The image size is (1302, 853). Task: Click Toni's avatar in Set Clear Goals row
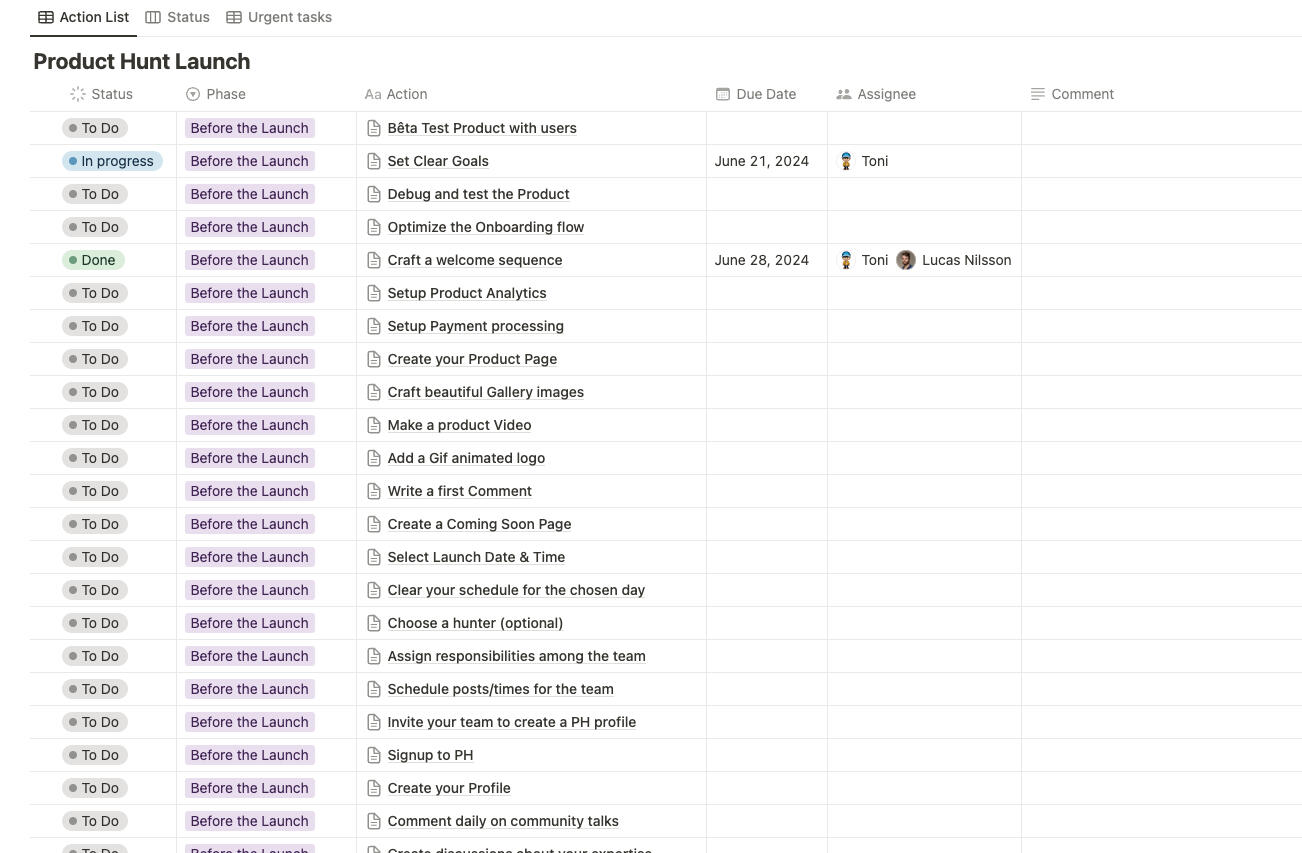[x=846, y=161]
